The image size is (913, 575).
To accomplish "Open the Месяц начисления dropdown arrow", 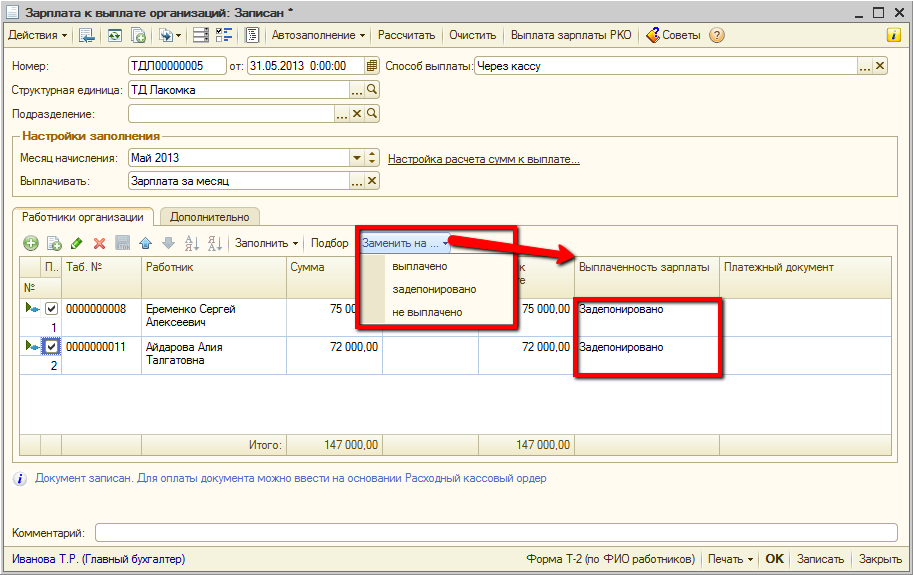I will click(357, 158).
